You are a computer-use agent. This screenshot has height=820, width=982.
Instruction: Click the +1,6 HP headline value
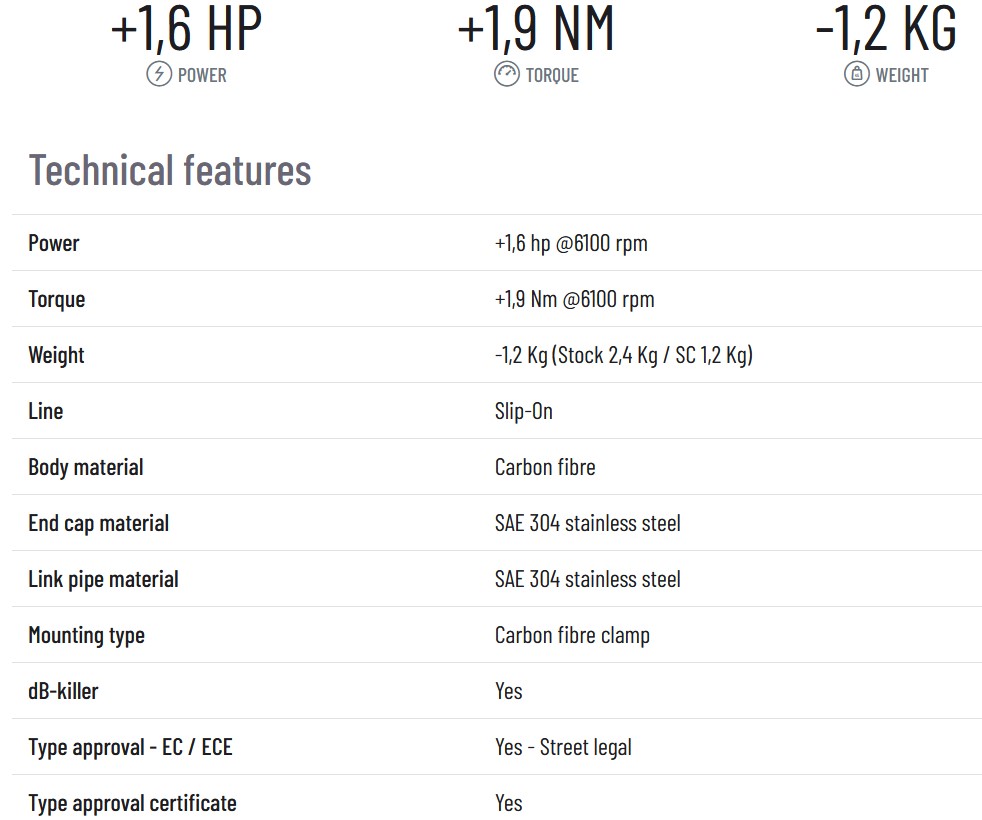(x=186, y=30)
